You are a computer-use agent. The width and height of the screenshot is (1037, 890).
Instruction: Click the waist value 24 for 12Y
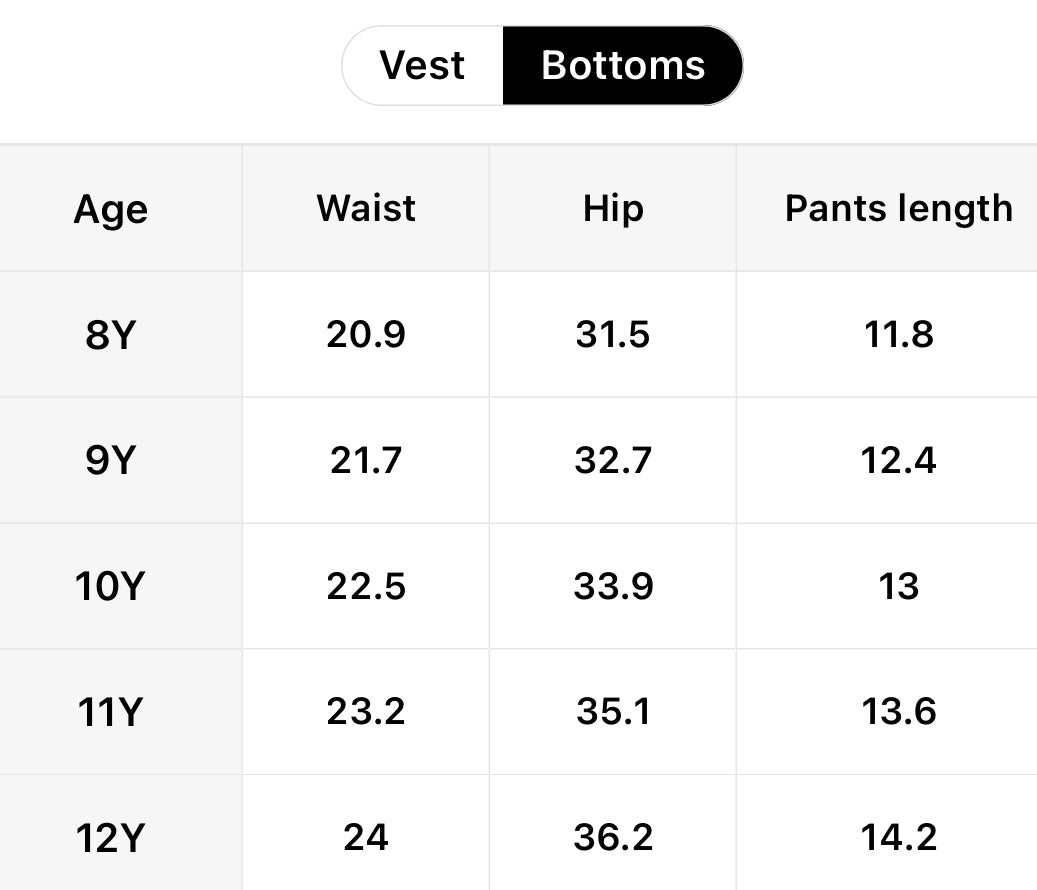(366, 838)
